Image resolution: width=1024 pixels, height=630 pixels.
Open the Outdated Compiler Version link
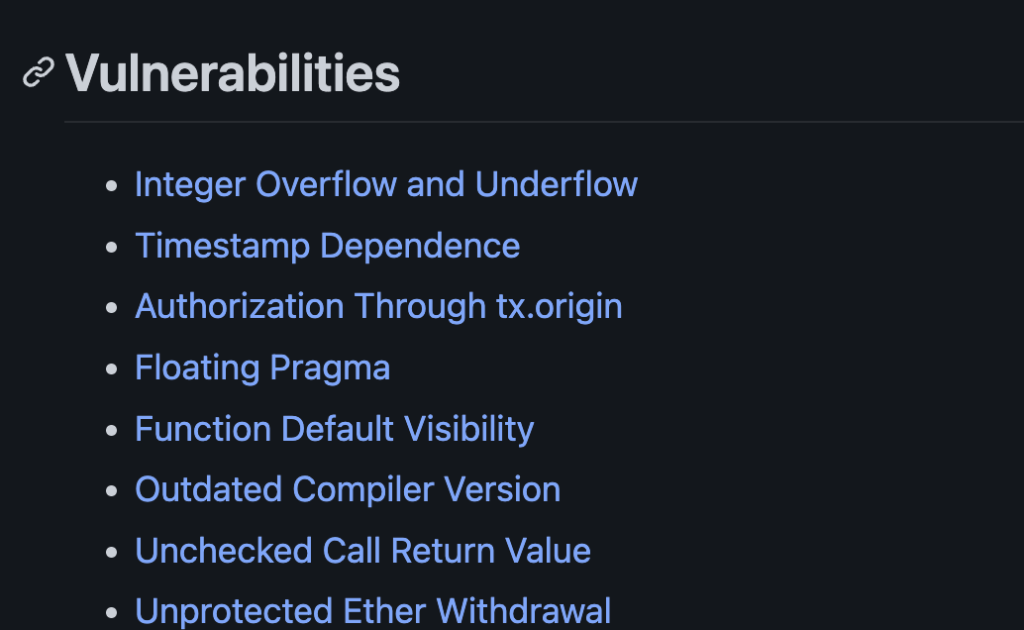coord(347,490)
